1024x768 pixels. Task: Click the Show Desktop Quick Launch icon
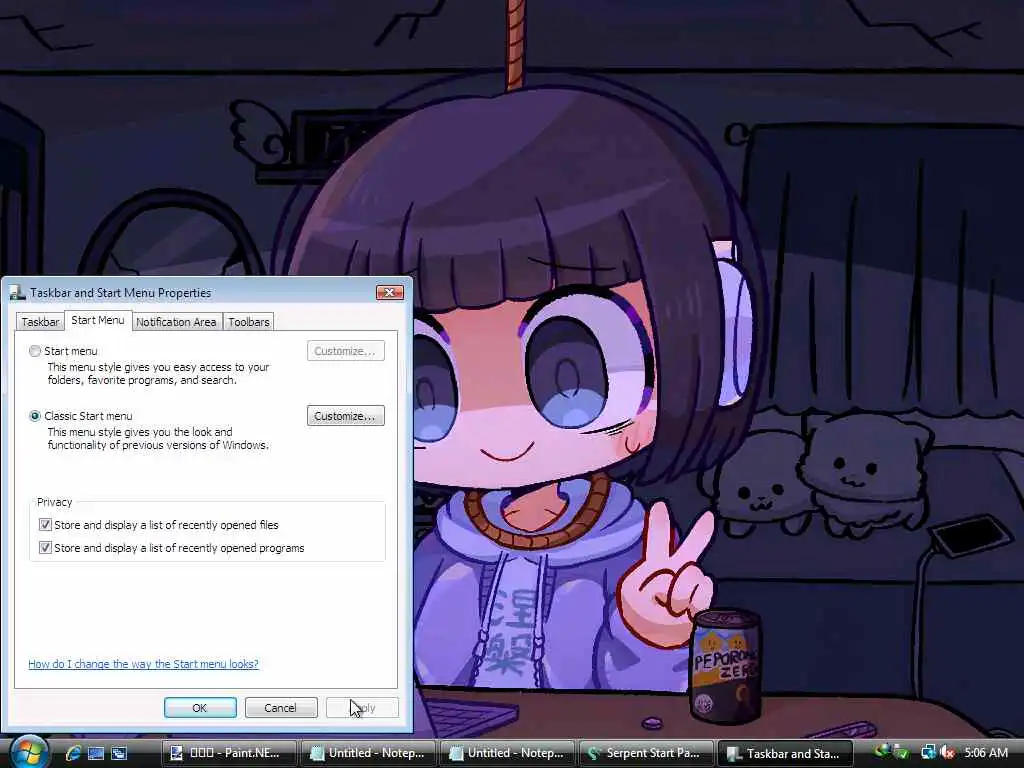(96, 753)
